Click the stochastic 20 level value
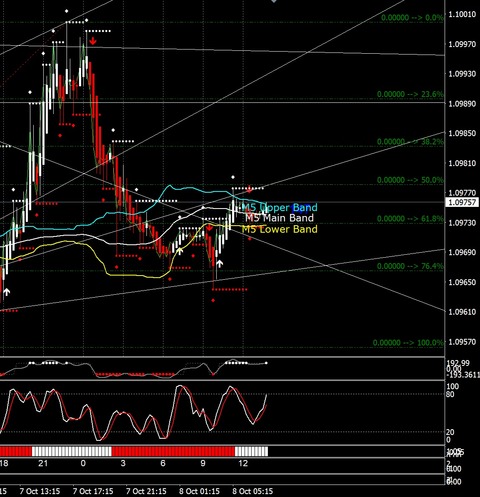The image size is (480, 497). pos(450,432)
